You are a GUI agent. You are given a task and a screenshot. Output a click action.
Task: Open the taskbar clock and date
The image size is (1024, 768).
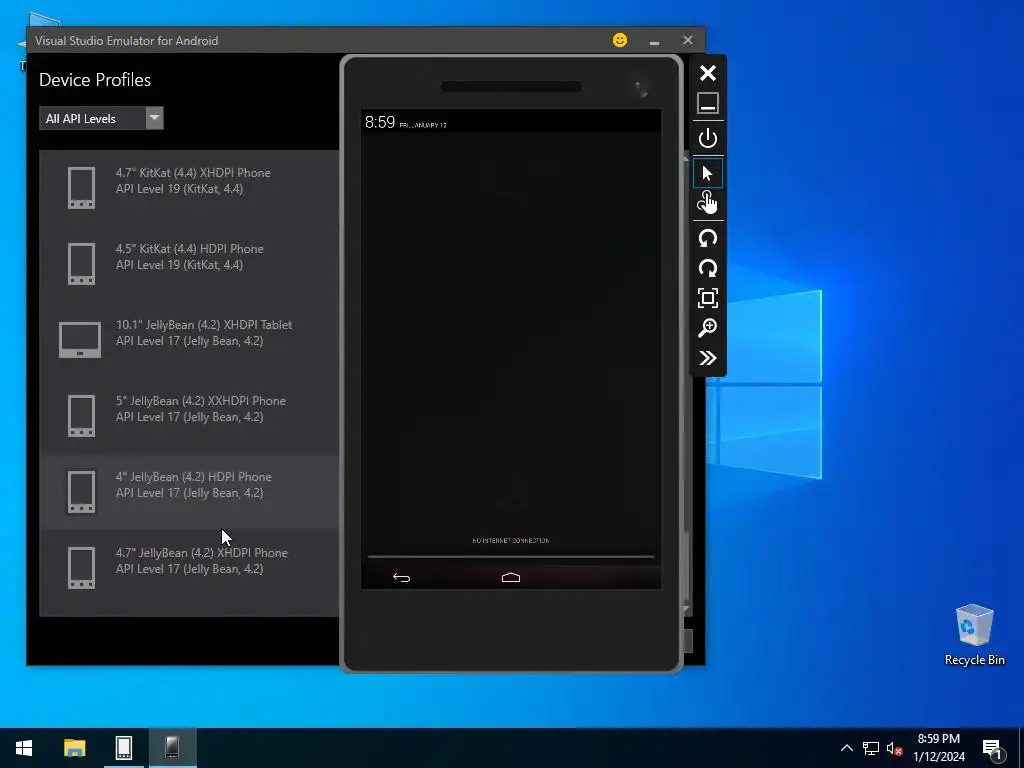938,748
